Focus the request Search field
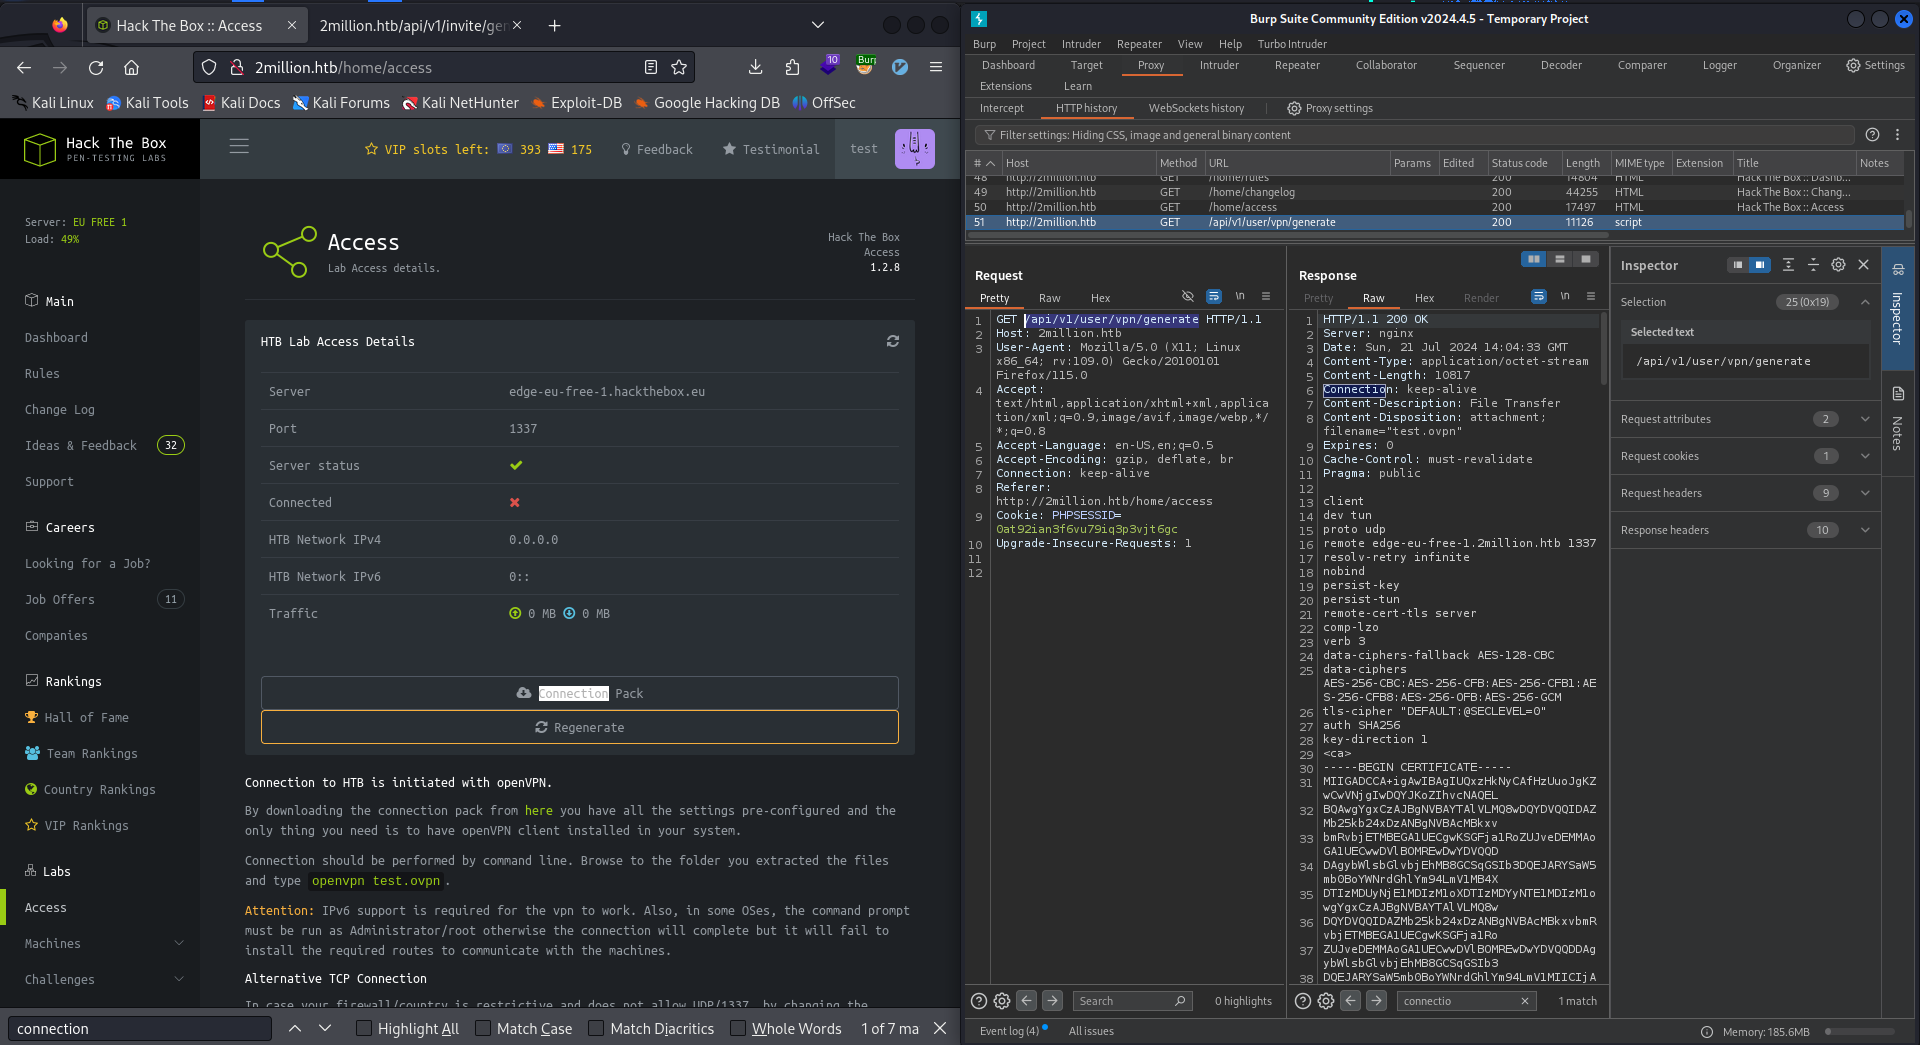 click(1133, 1001)
